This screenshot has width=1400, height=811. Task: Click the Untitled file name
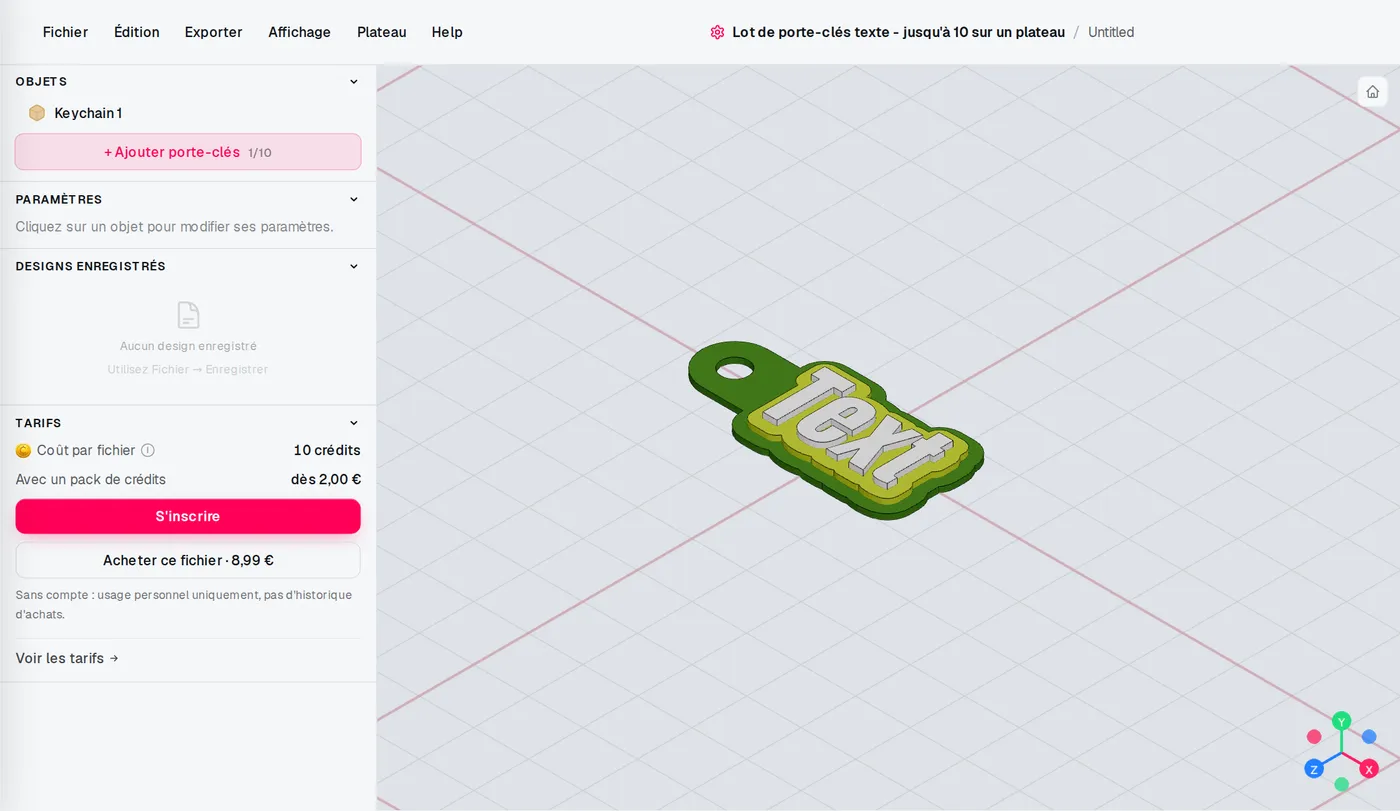click(x=1111, y=32)
